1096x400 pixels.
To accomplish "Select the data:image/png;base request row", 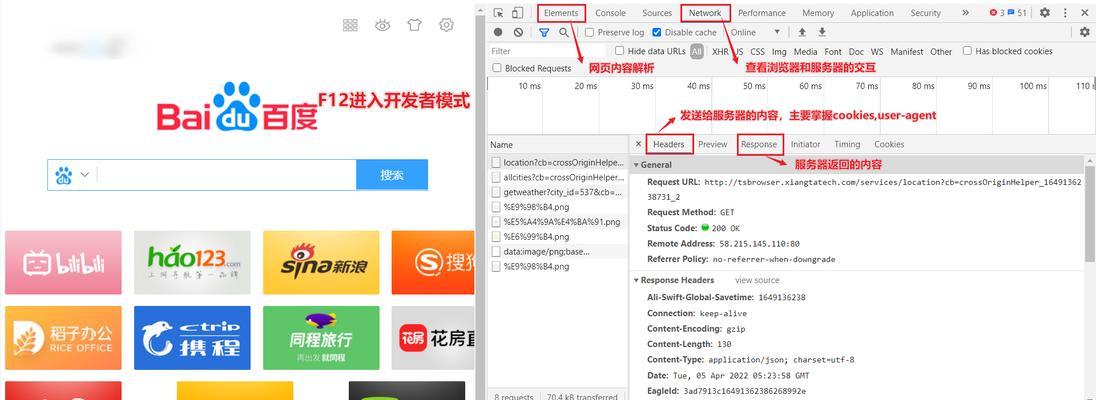I will point(557,251).
